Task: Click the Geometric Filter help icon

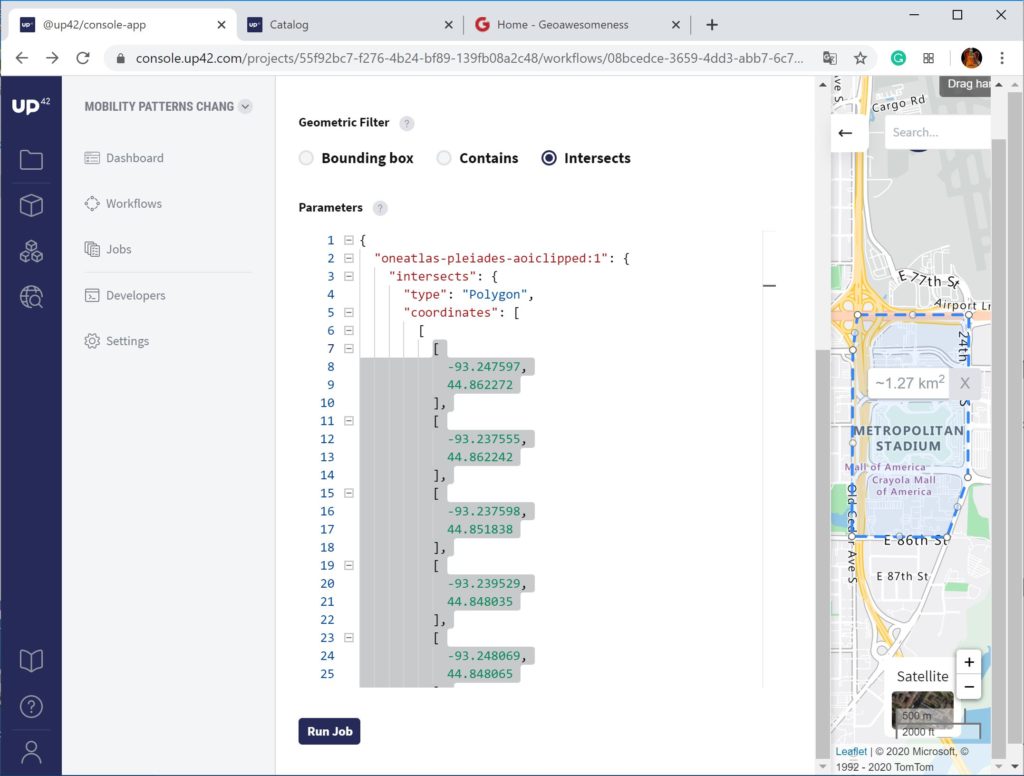Action: 406,123
